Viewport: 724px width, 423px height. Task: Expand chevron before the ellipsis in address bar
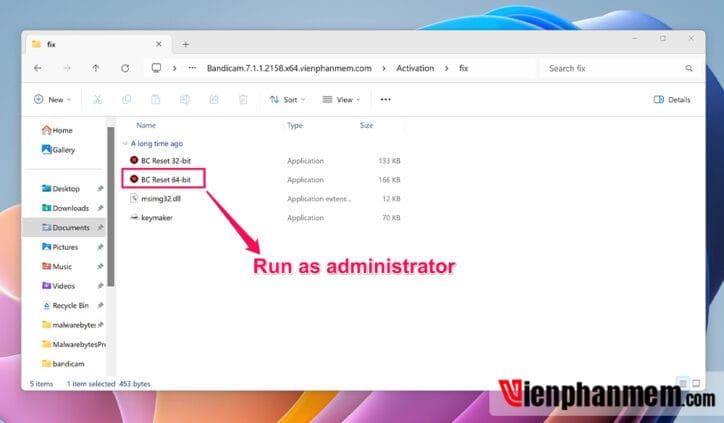[x=175, y=68]
